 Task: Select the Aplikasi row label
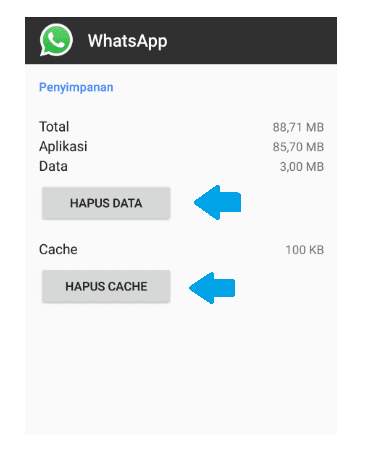(63, 147)
